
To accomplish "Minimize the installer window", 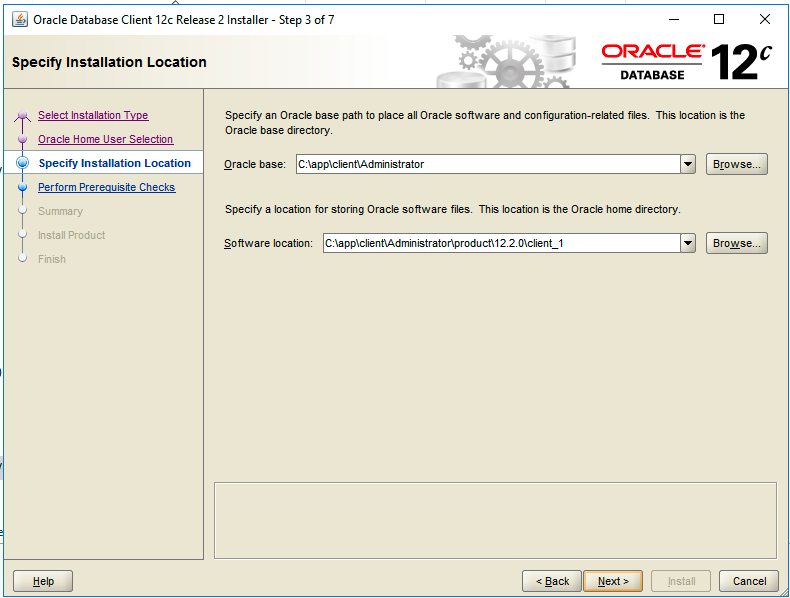I will [674, 20].
